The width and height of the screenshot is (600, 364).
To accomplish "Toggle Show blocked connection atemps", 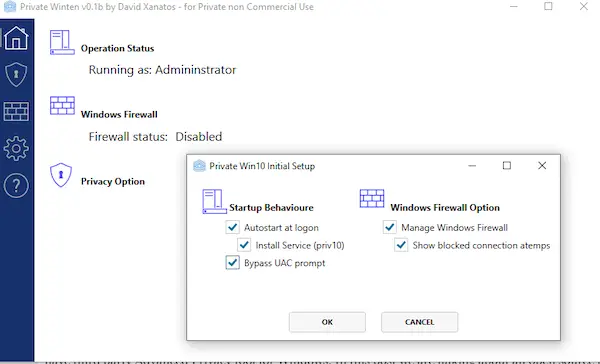I will coord(401,245).
